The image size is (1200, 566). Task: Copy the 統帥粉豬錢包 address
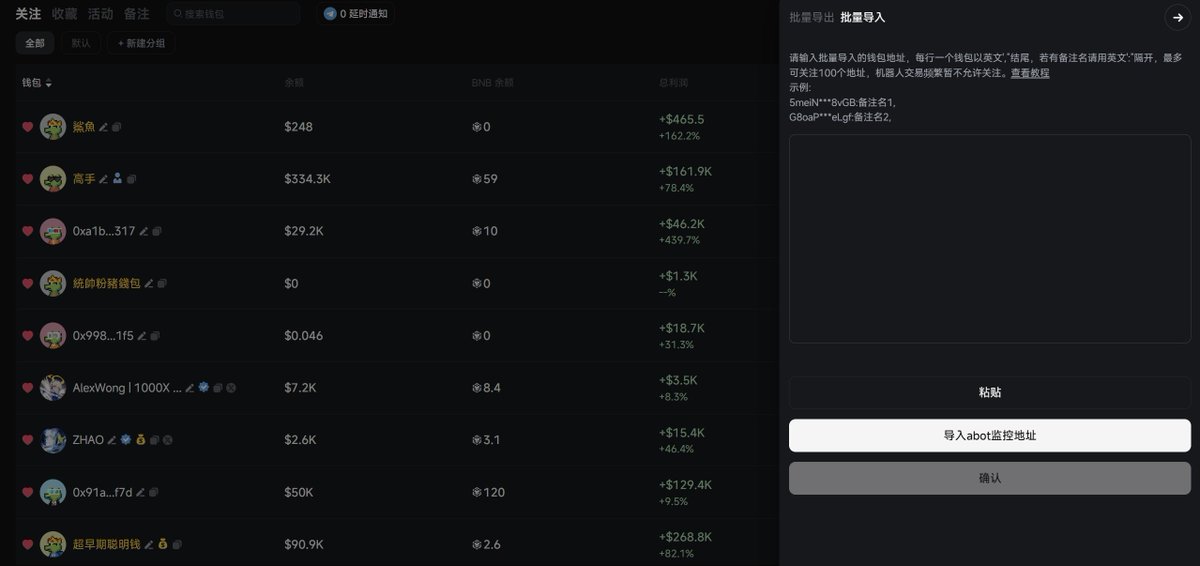coord(163,284)
